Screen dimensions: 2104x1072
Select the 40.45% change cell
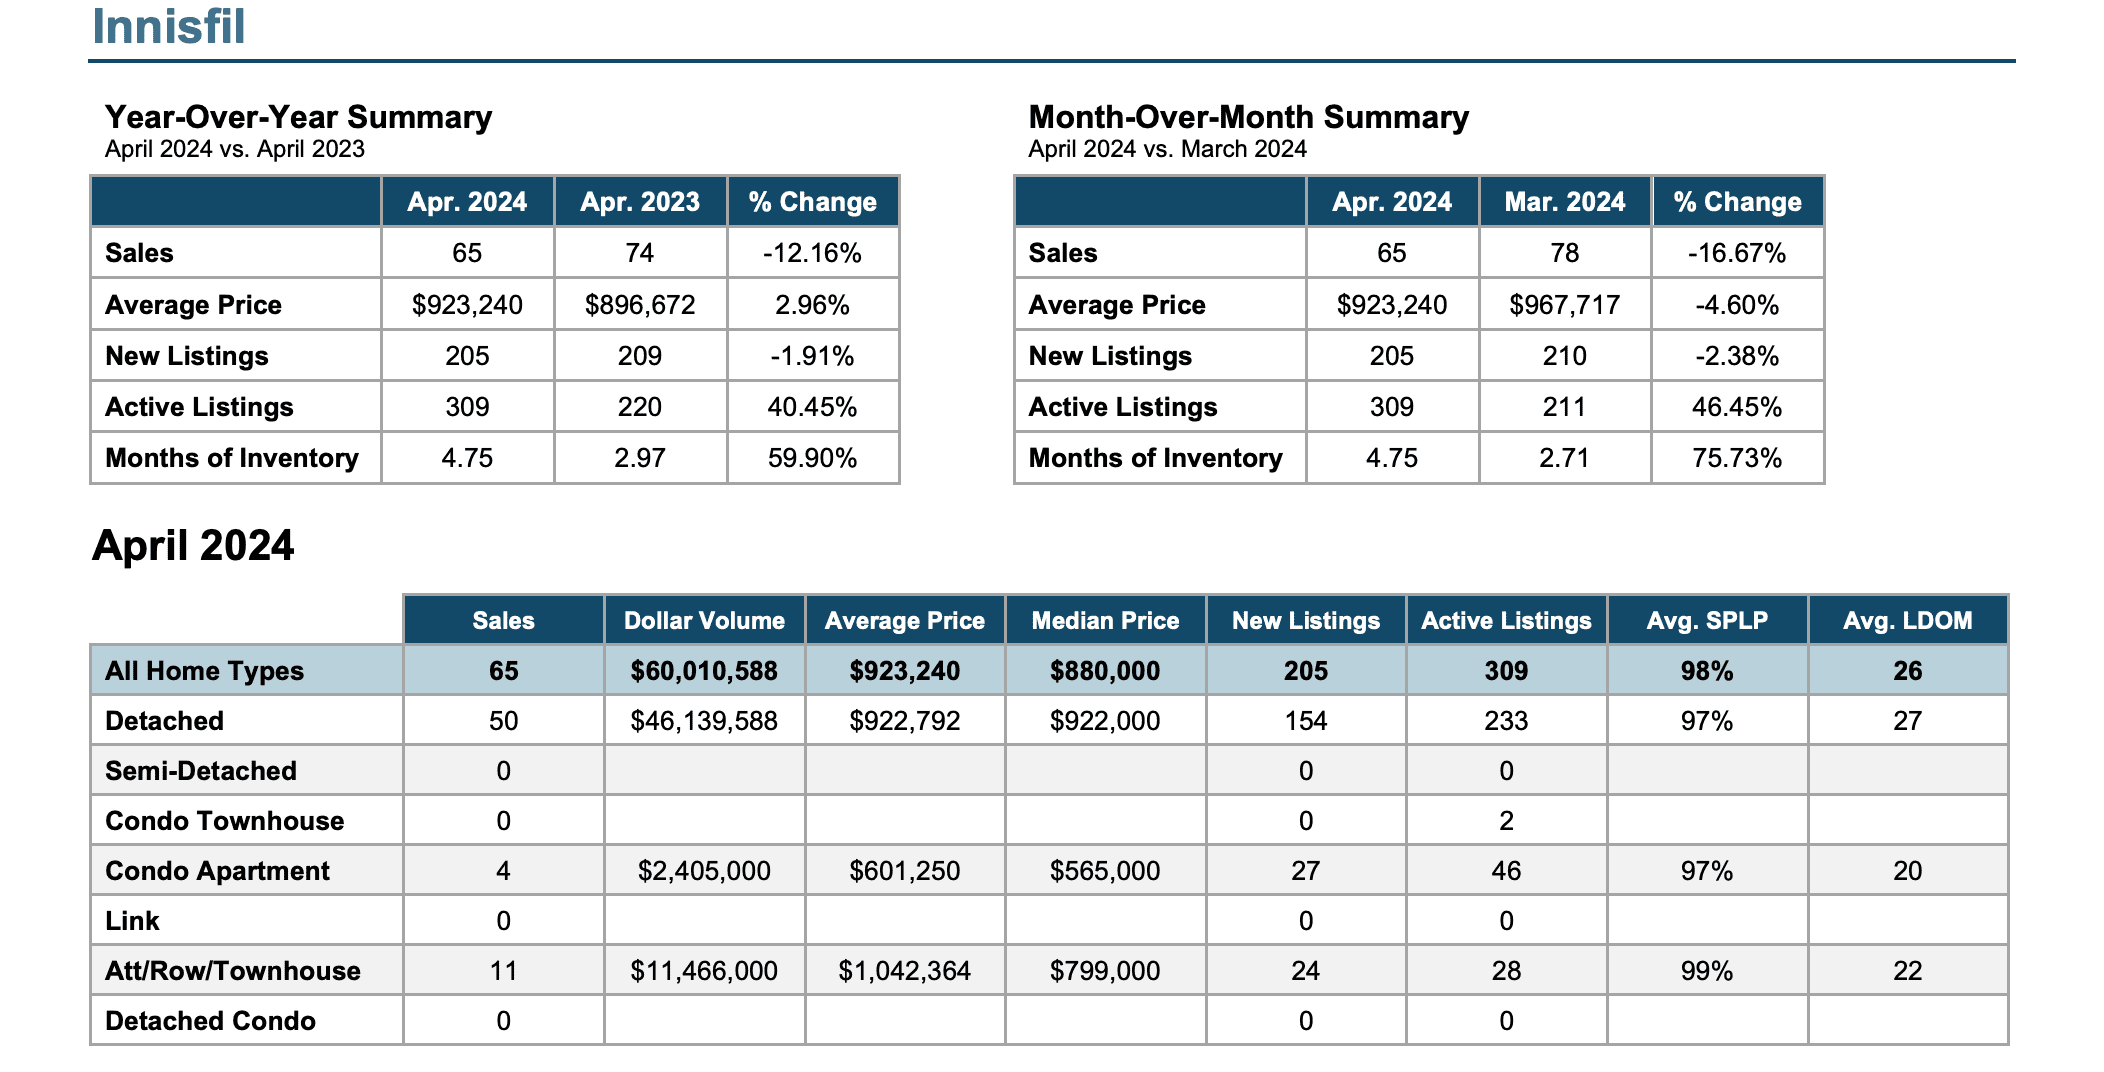pyautogui.click(x=812, y=407)
